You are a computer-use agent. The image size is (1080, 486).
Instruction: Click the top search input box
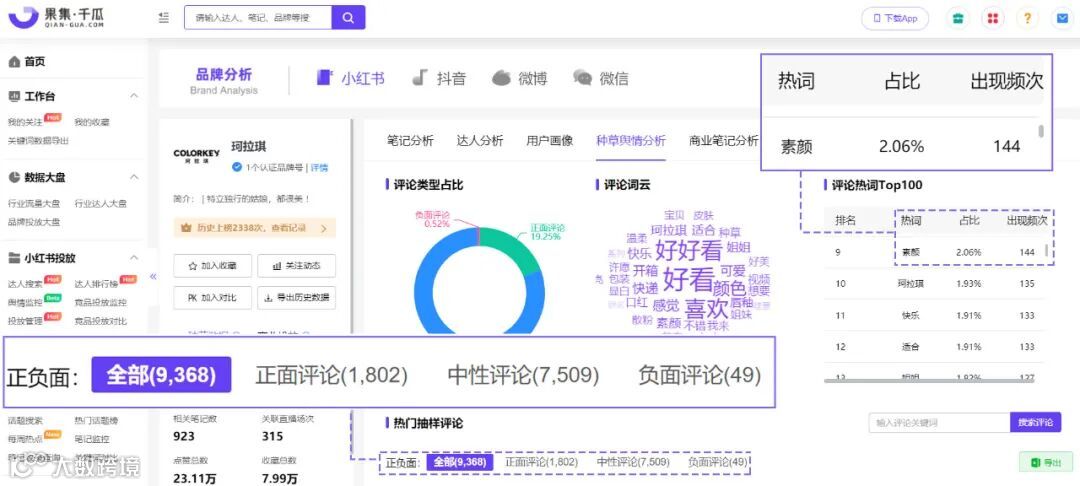258,17
